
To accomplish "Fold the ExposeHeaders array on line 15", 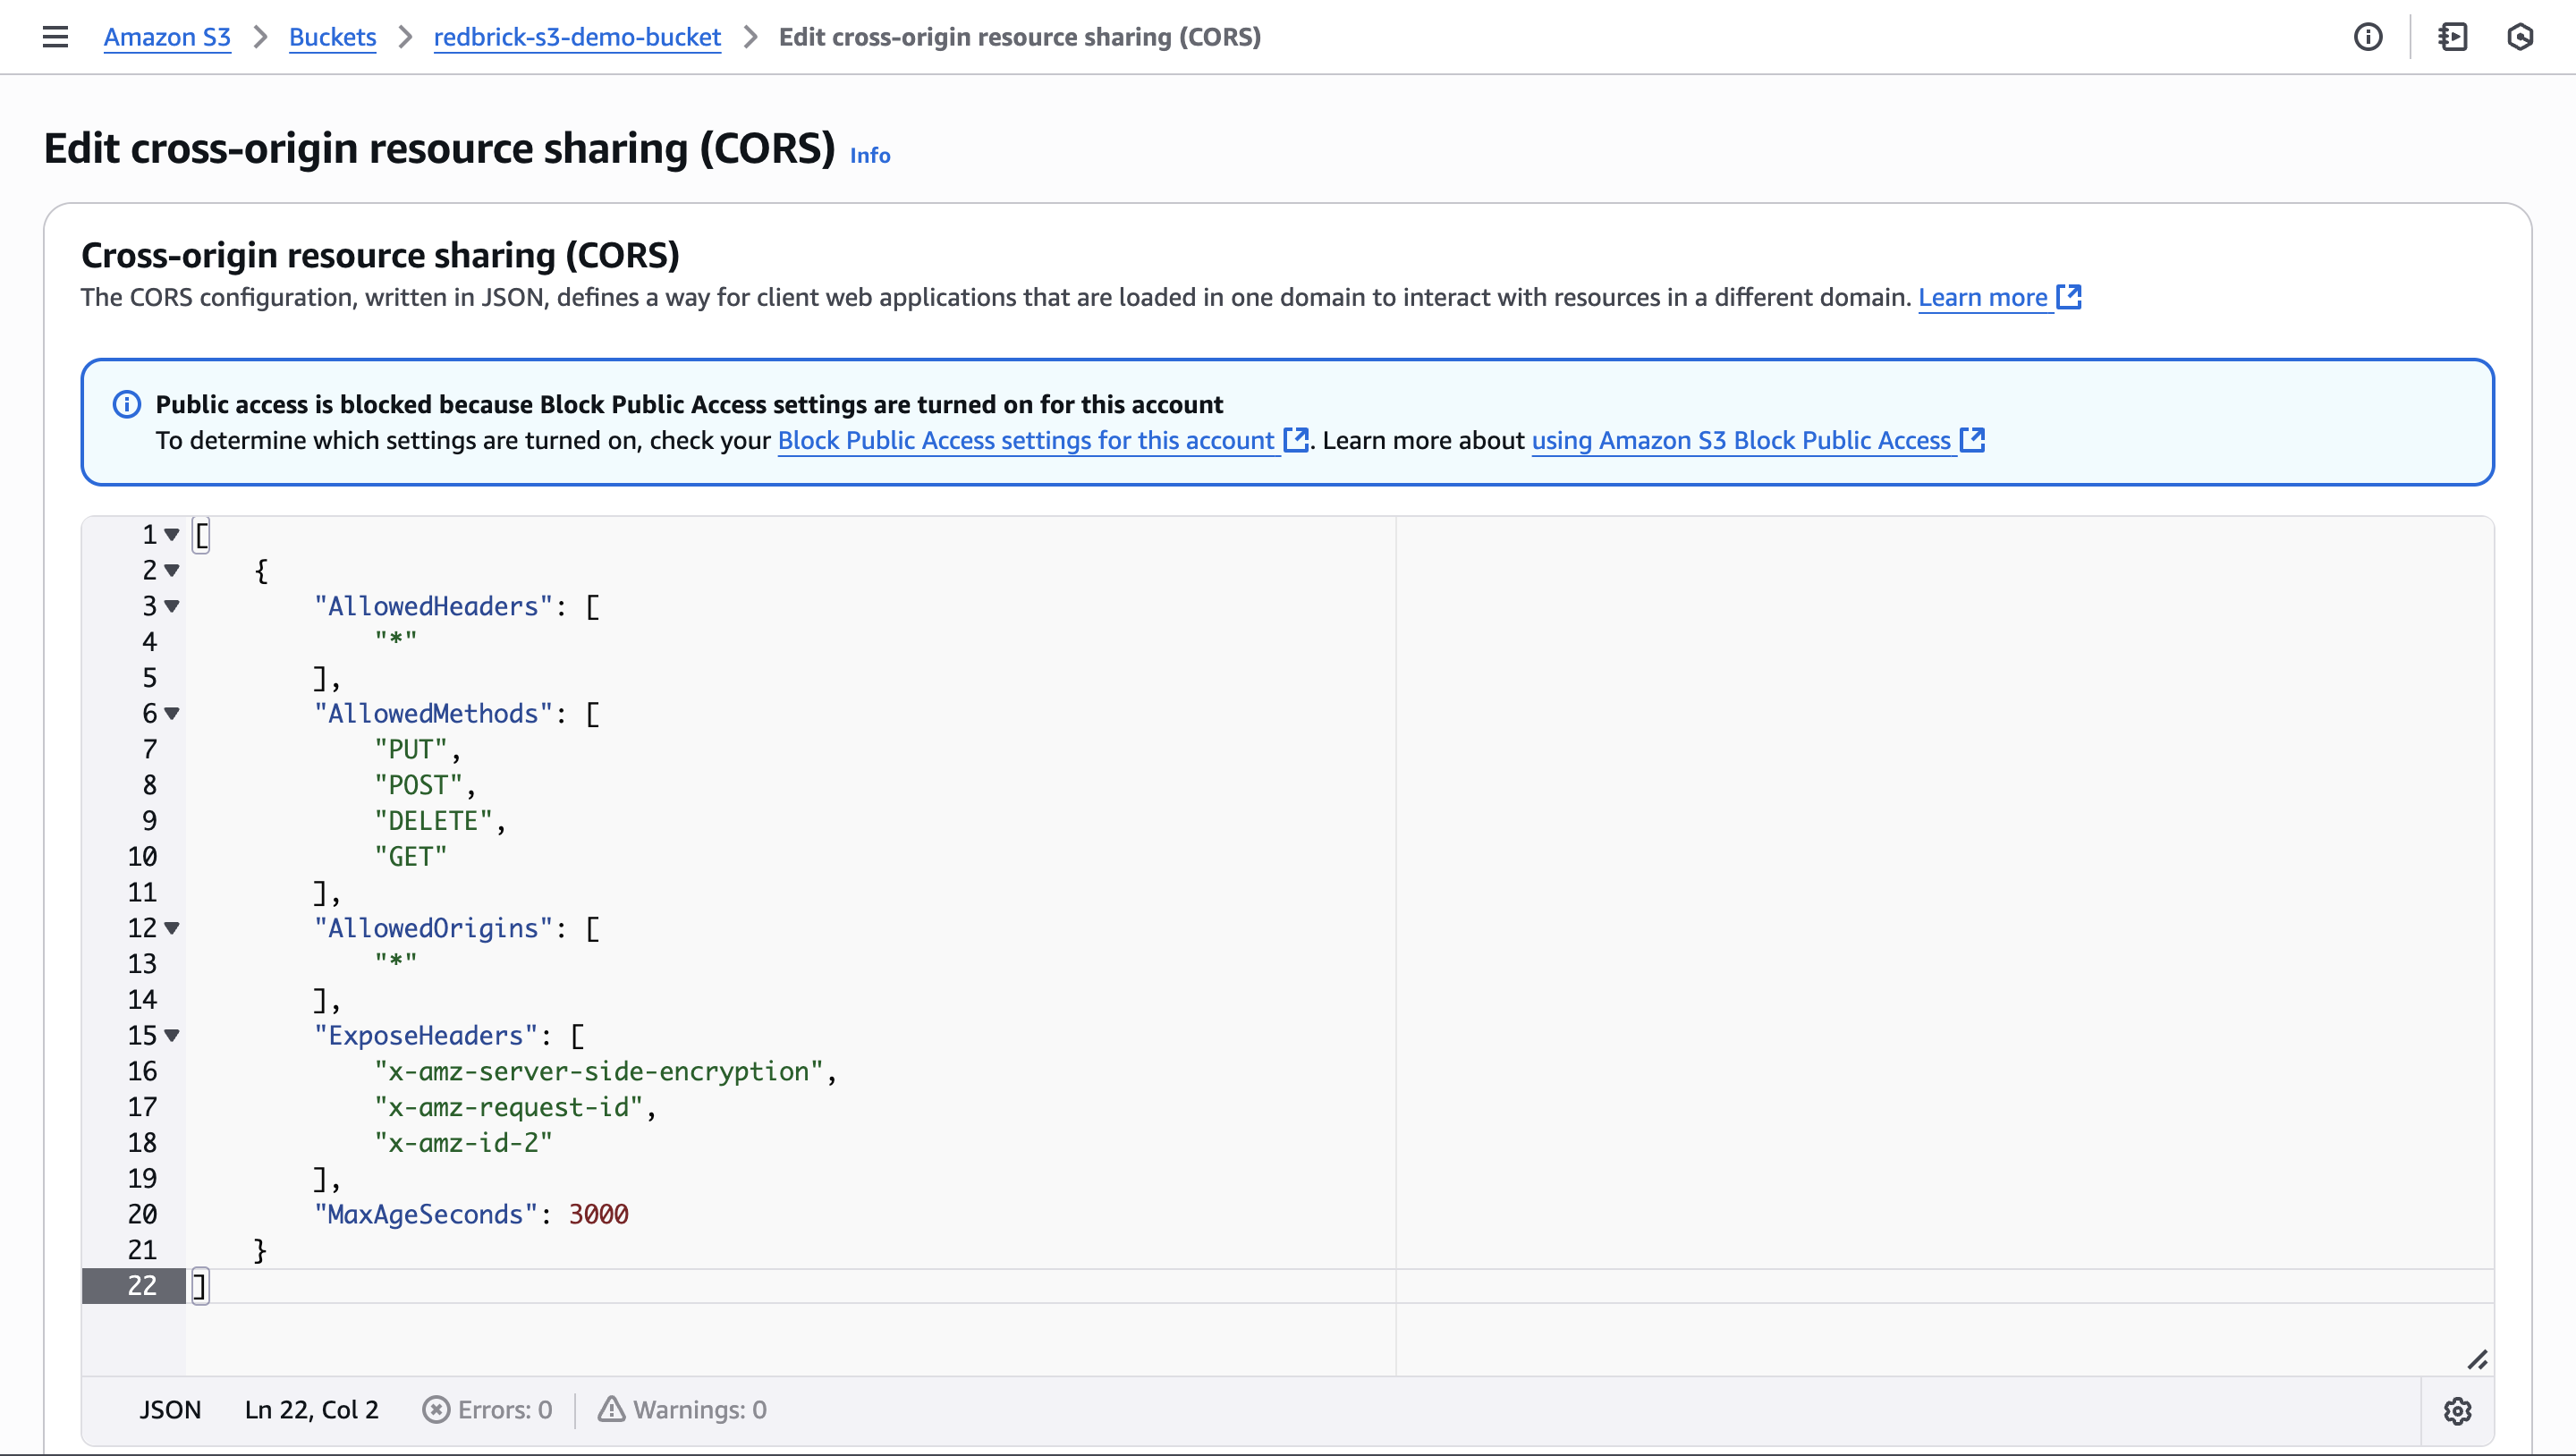I will tap(172, 1036).
